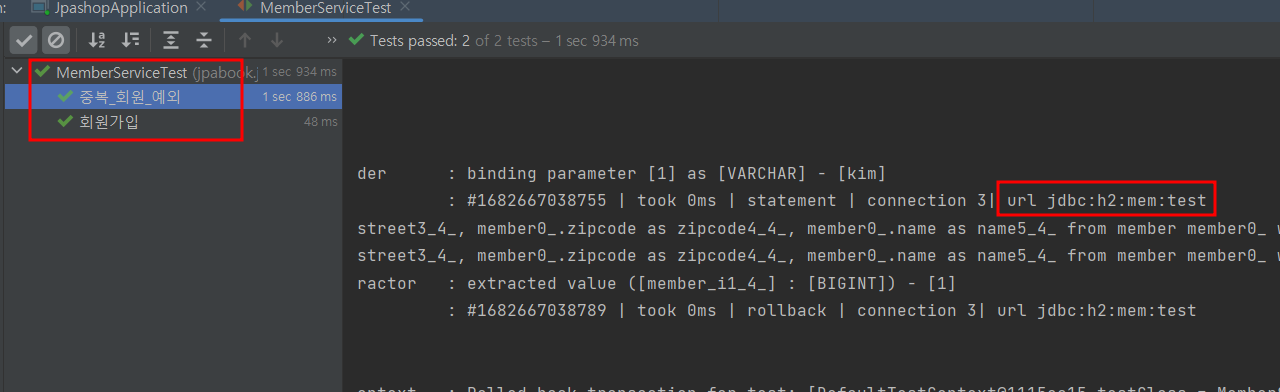Select the MemberServiceTest root test node
Image resolution: width=1280 pixels, height=392 pixels.
pyautogui.click(x=171, y=72)
